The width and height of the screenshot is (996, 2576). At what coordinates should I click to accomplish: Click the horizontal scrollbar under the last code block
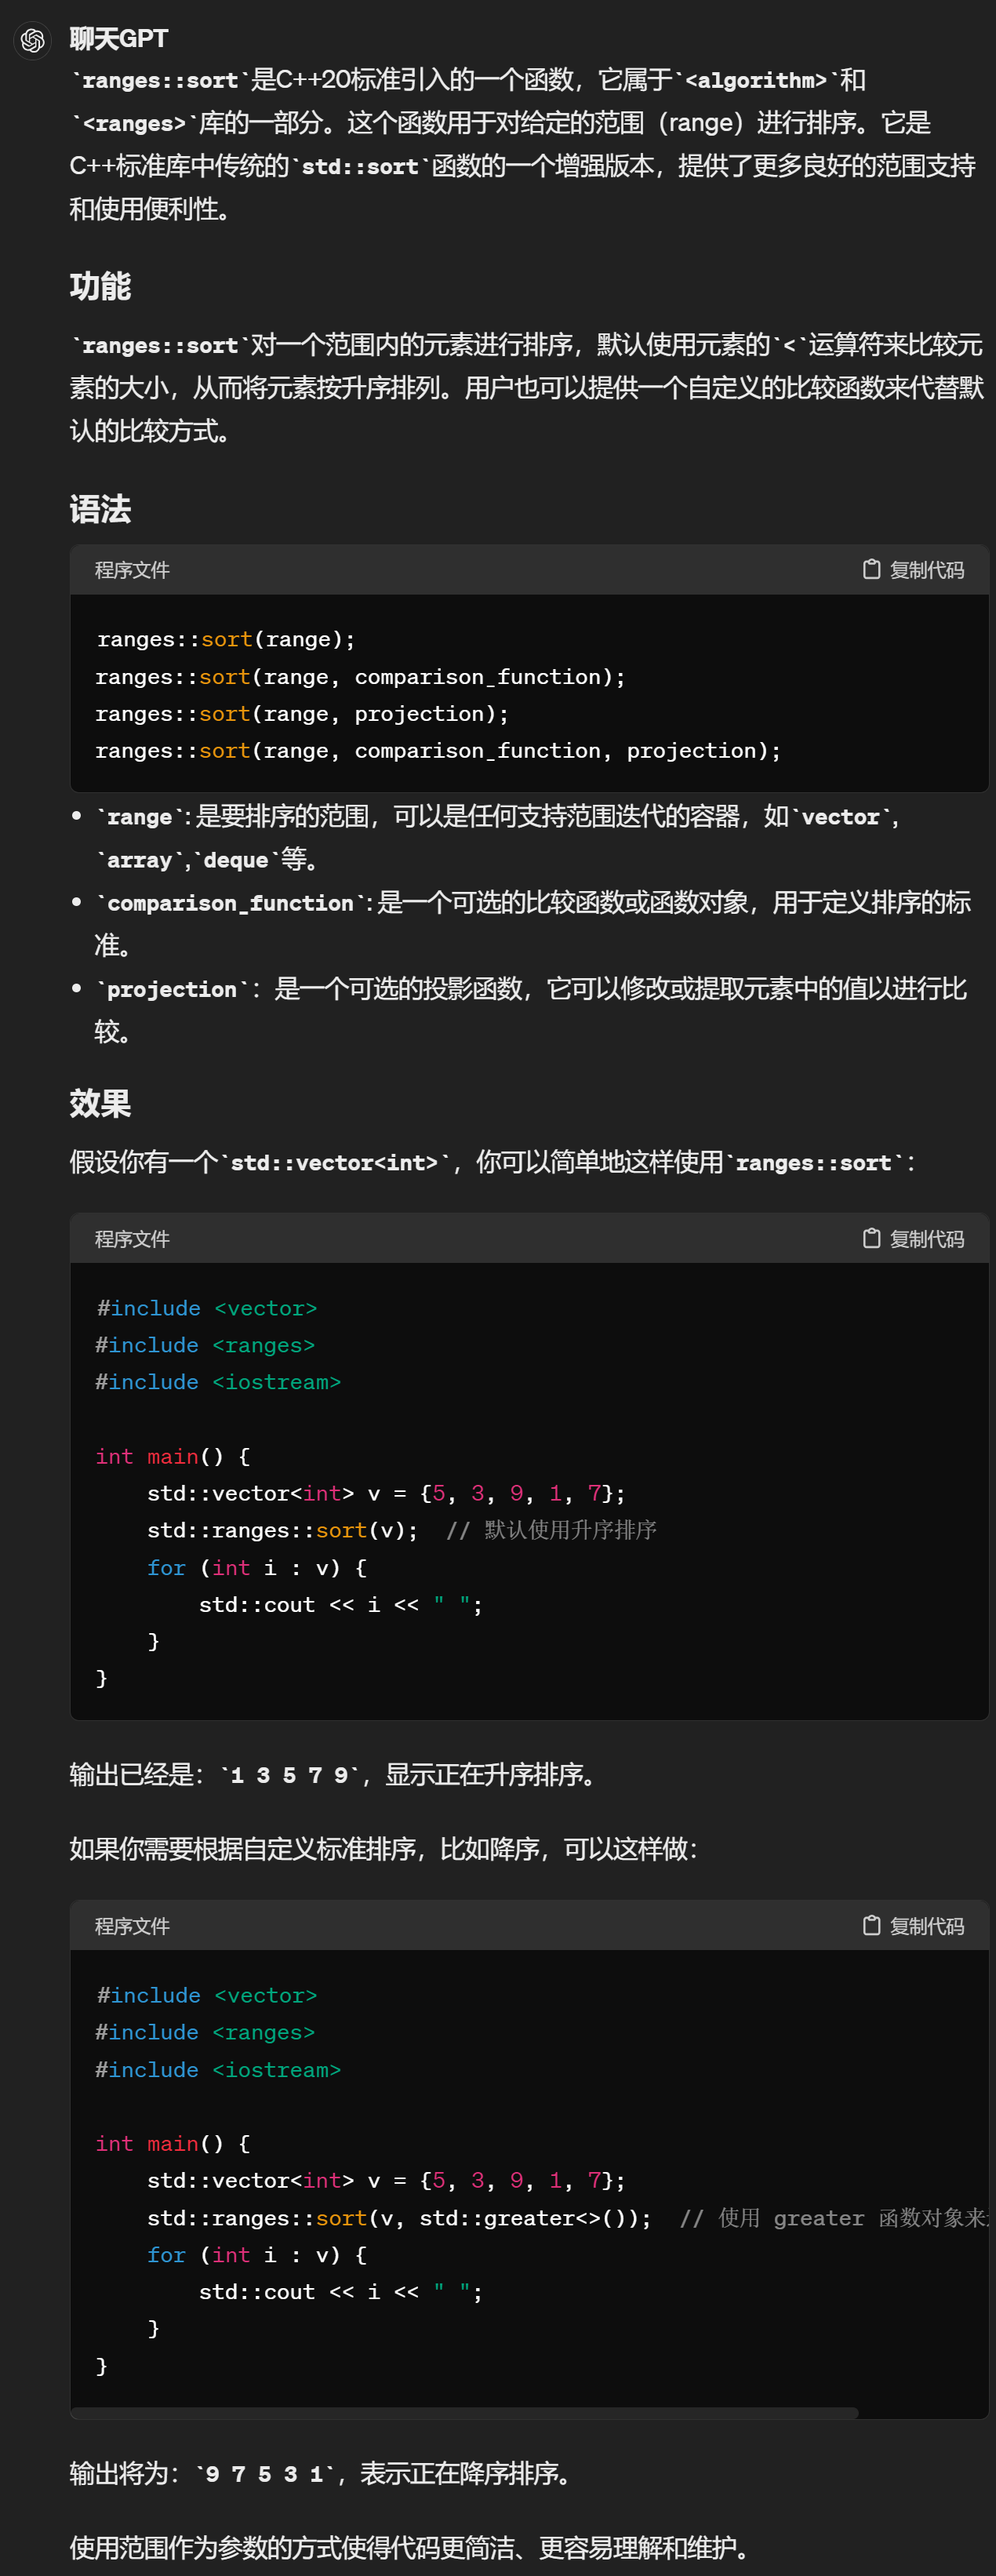(x=465, y=2413)
